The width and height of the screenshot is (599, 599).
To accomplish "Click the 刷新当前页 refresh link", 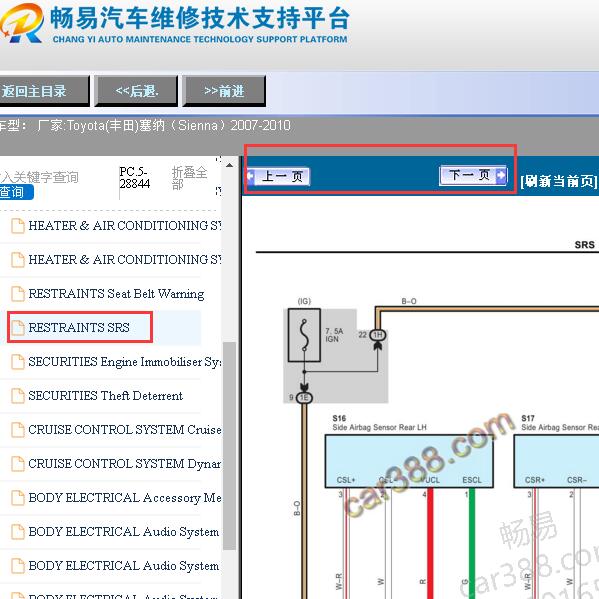I will (558, 181).
